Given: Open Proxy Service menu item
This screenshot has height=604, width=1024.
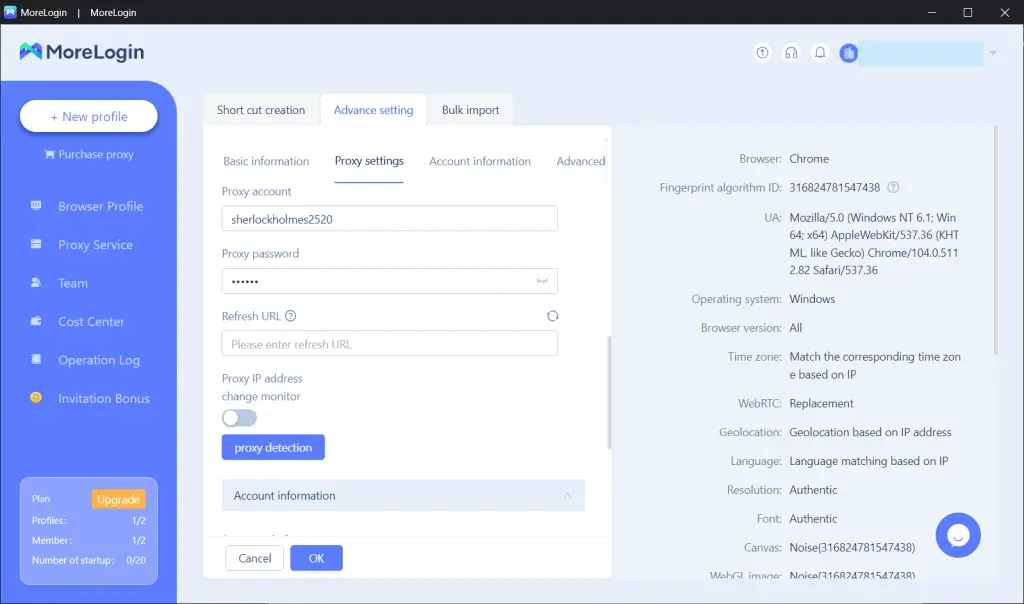Looking at the screenshot, I should click(95, 244).
